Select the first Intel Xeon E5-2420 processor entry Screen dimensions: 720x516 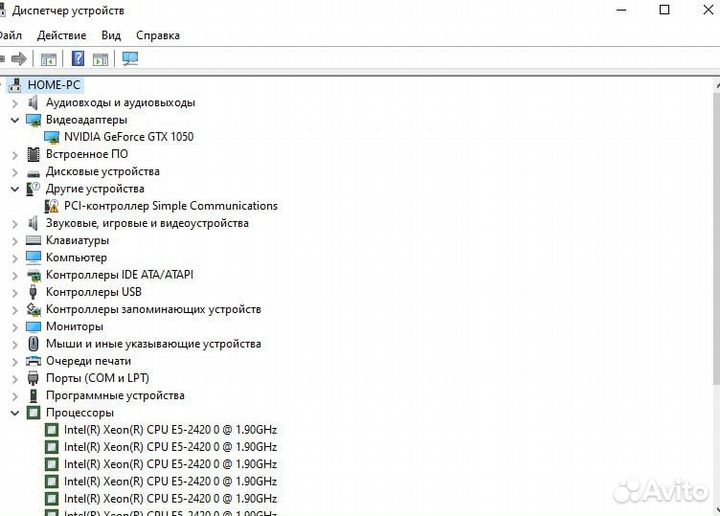click(x=170, y=430)
